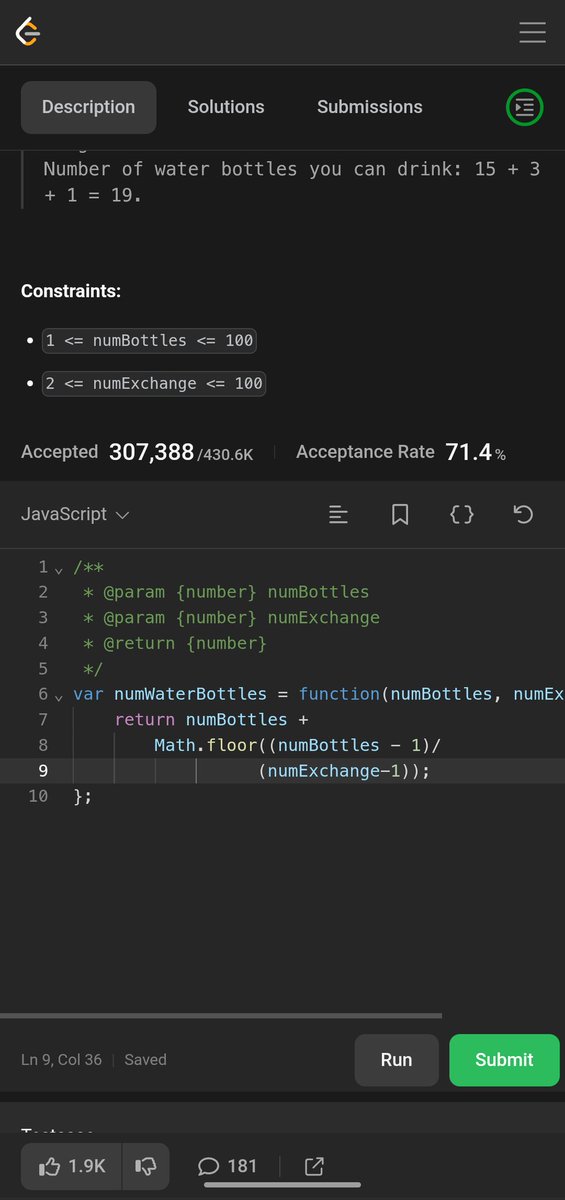Collapse the function fold at line 6
Image resolution: width=565 pixels, height=1200 pixels.
pyautogui.click(x=59, y=696)
